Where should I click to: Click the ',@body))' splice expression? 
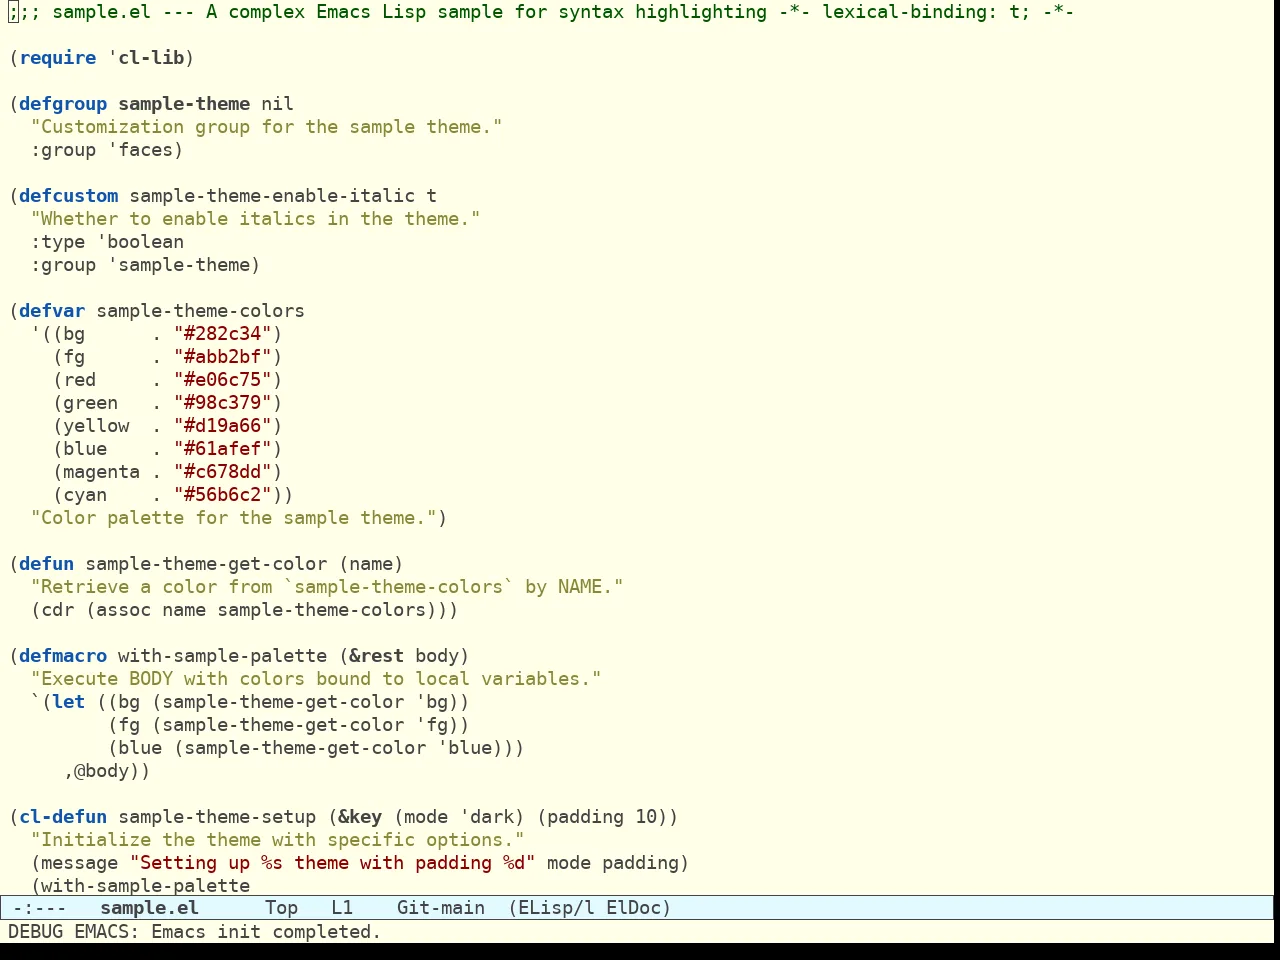click(x=107, y=771)
